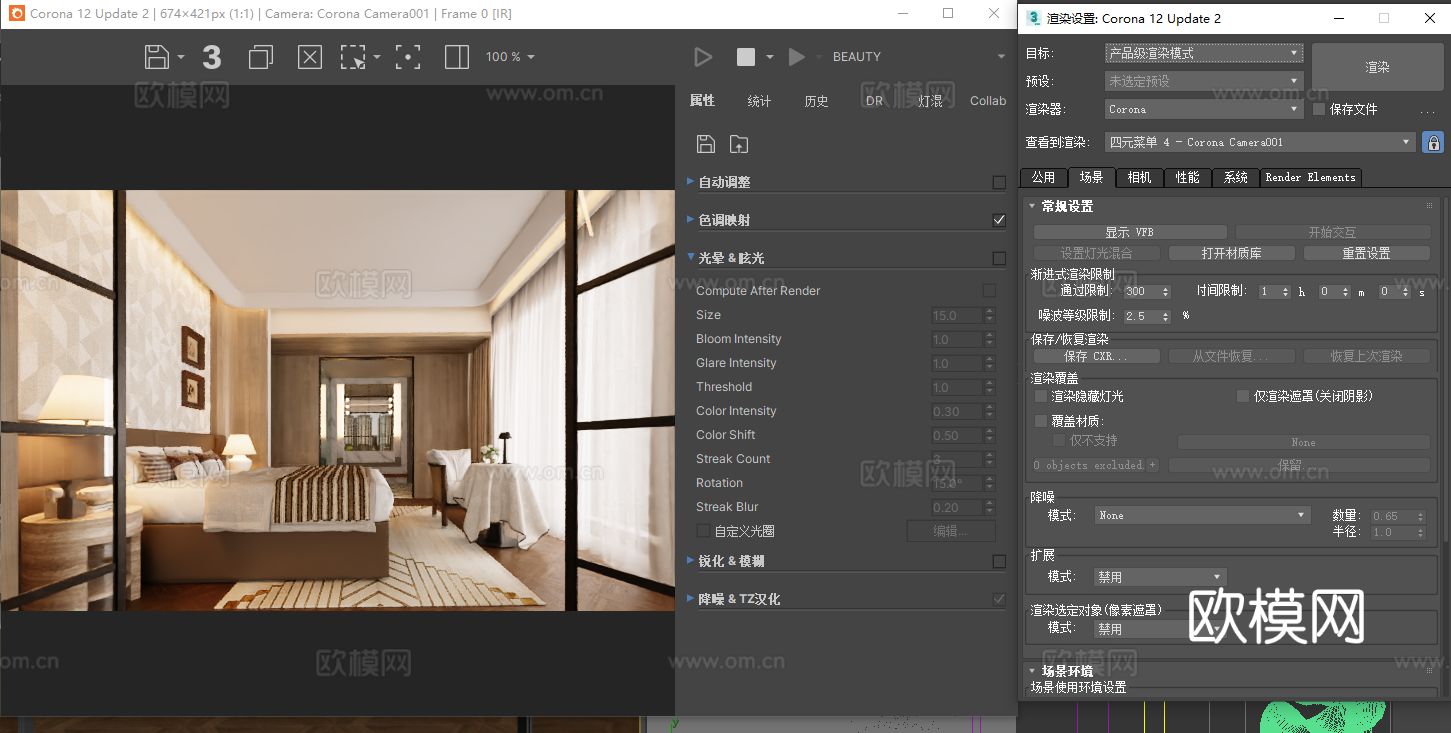
Task: Open the 降噪 mode dropdown set to None
Action: pyautogui.click(x=1200, y=514)
